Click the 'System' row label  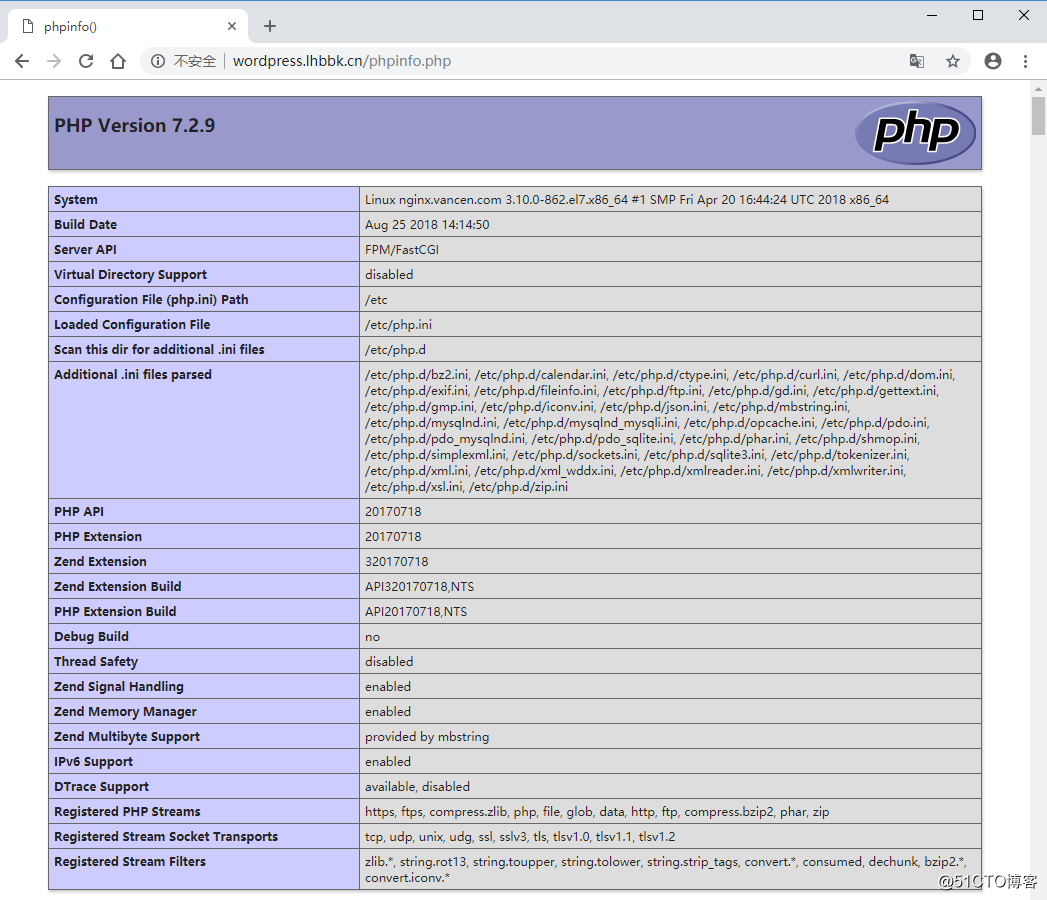point(75,200)
